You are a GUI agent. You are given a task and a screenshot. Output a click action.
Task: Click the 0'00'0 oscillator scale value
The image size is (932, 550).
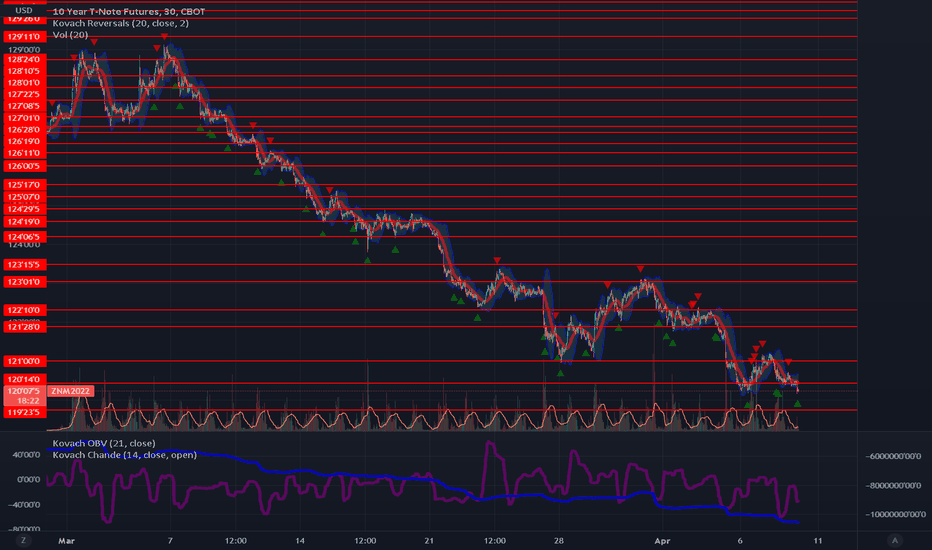click(x=28, y=479)
